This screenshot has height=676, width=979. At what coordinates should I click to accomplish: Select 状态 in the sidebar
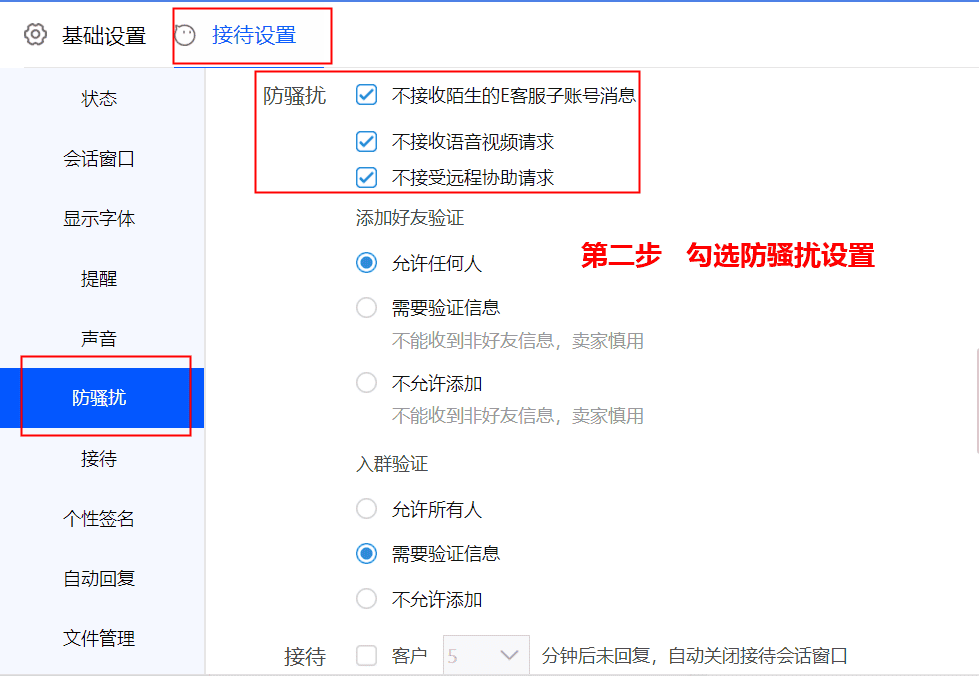pyautogui.click(x=100, y=98)
